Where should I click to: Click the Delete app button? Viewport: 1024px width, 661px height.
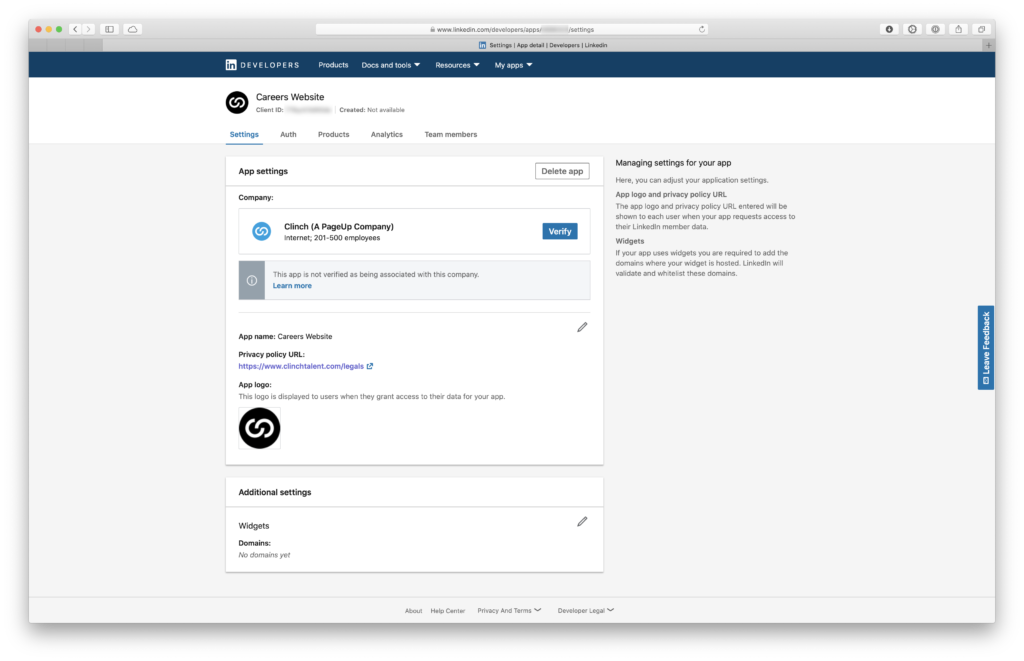562,171
